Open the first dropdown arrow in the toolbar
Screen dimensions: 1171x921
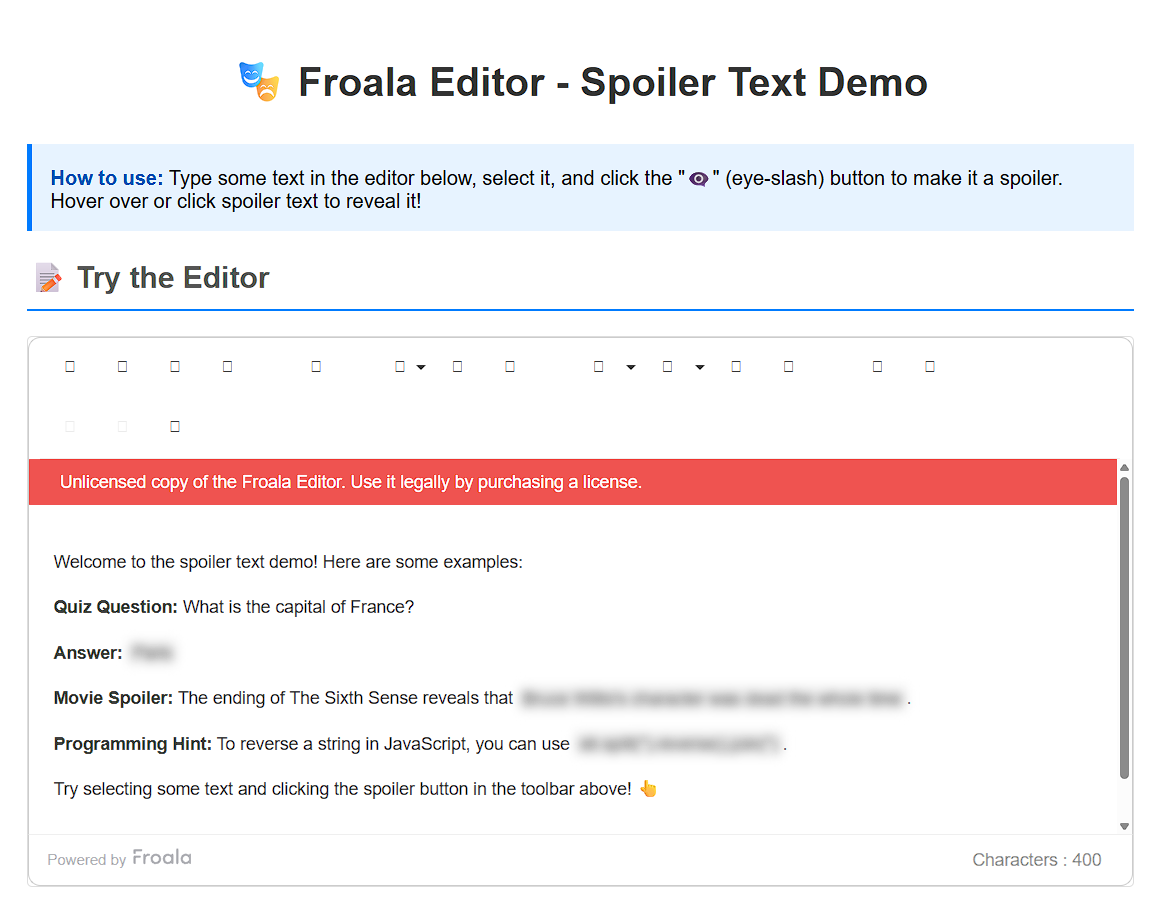click(x=421, y=367)
